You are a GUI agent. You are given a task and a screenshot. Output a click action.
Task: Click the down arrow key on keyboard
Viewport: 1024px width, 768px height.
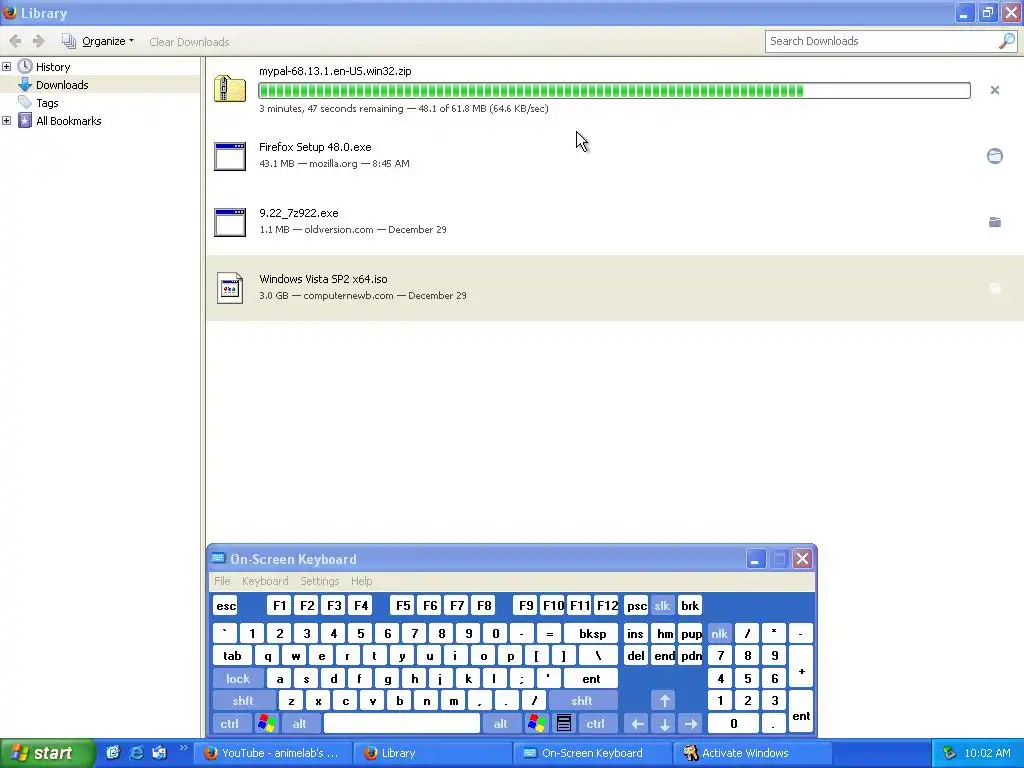[x=664, y=723]
